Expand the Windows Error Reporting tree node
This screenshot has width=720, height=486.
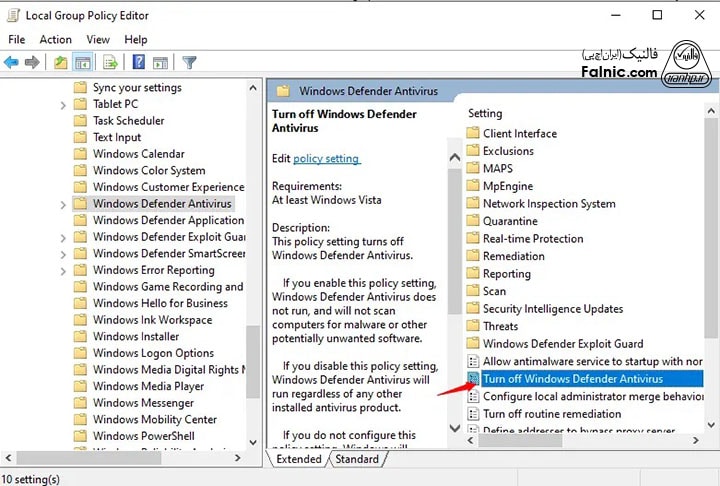click(64, 270)
